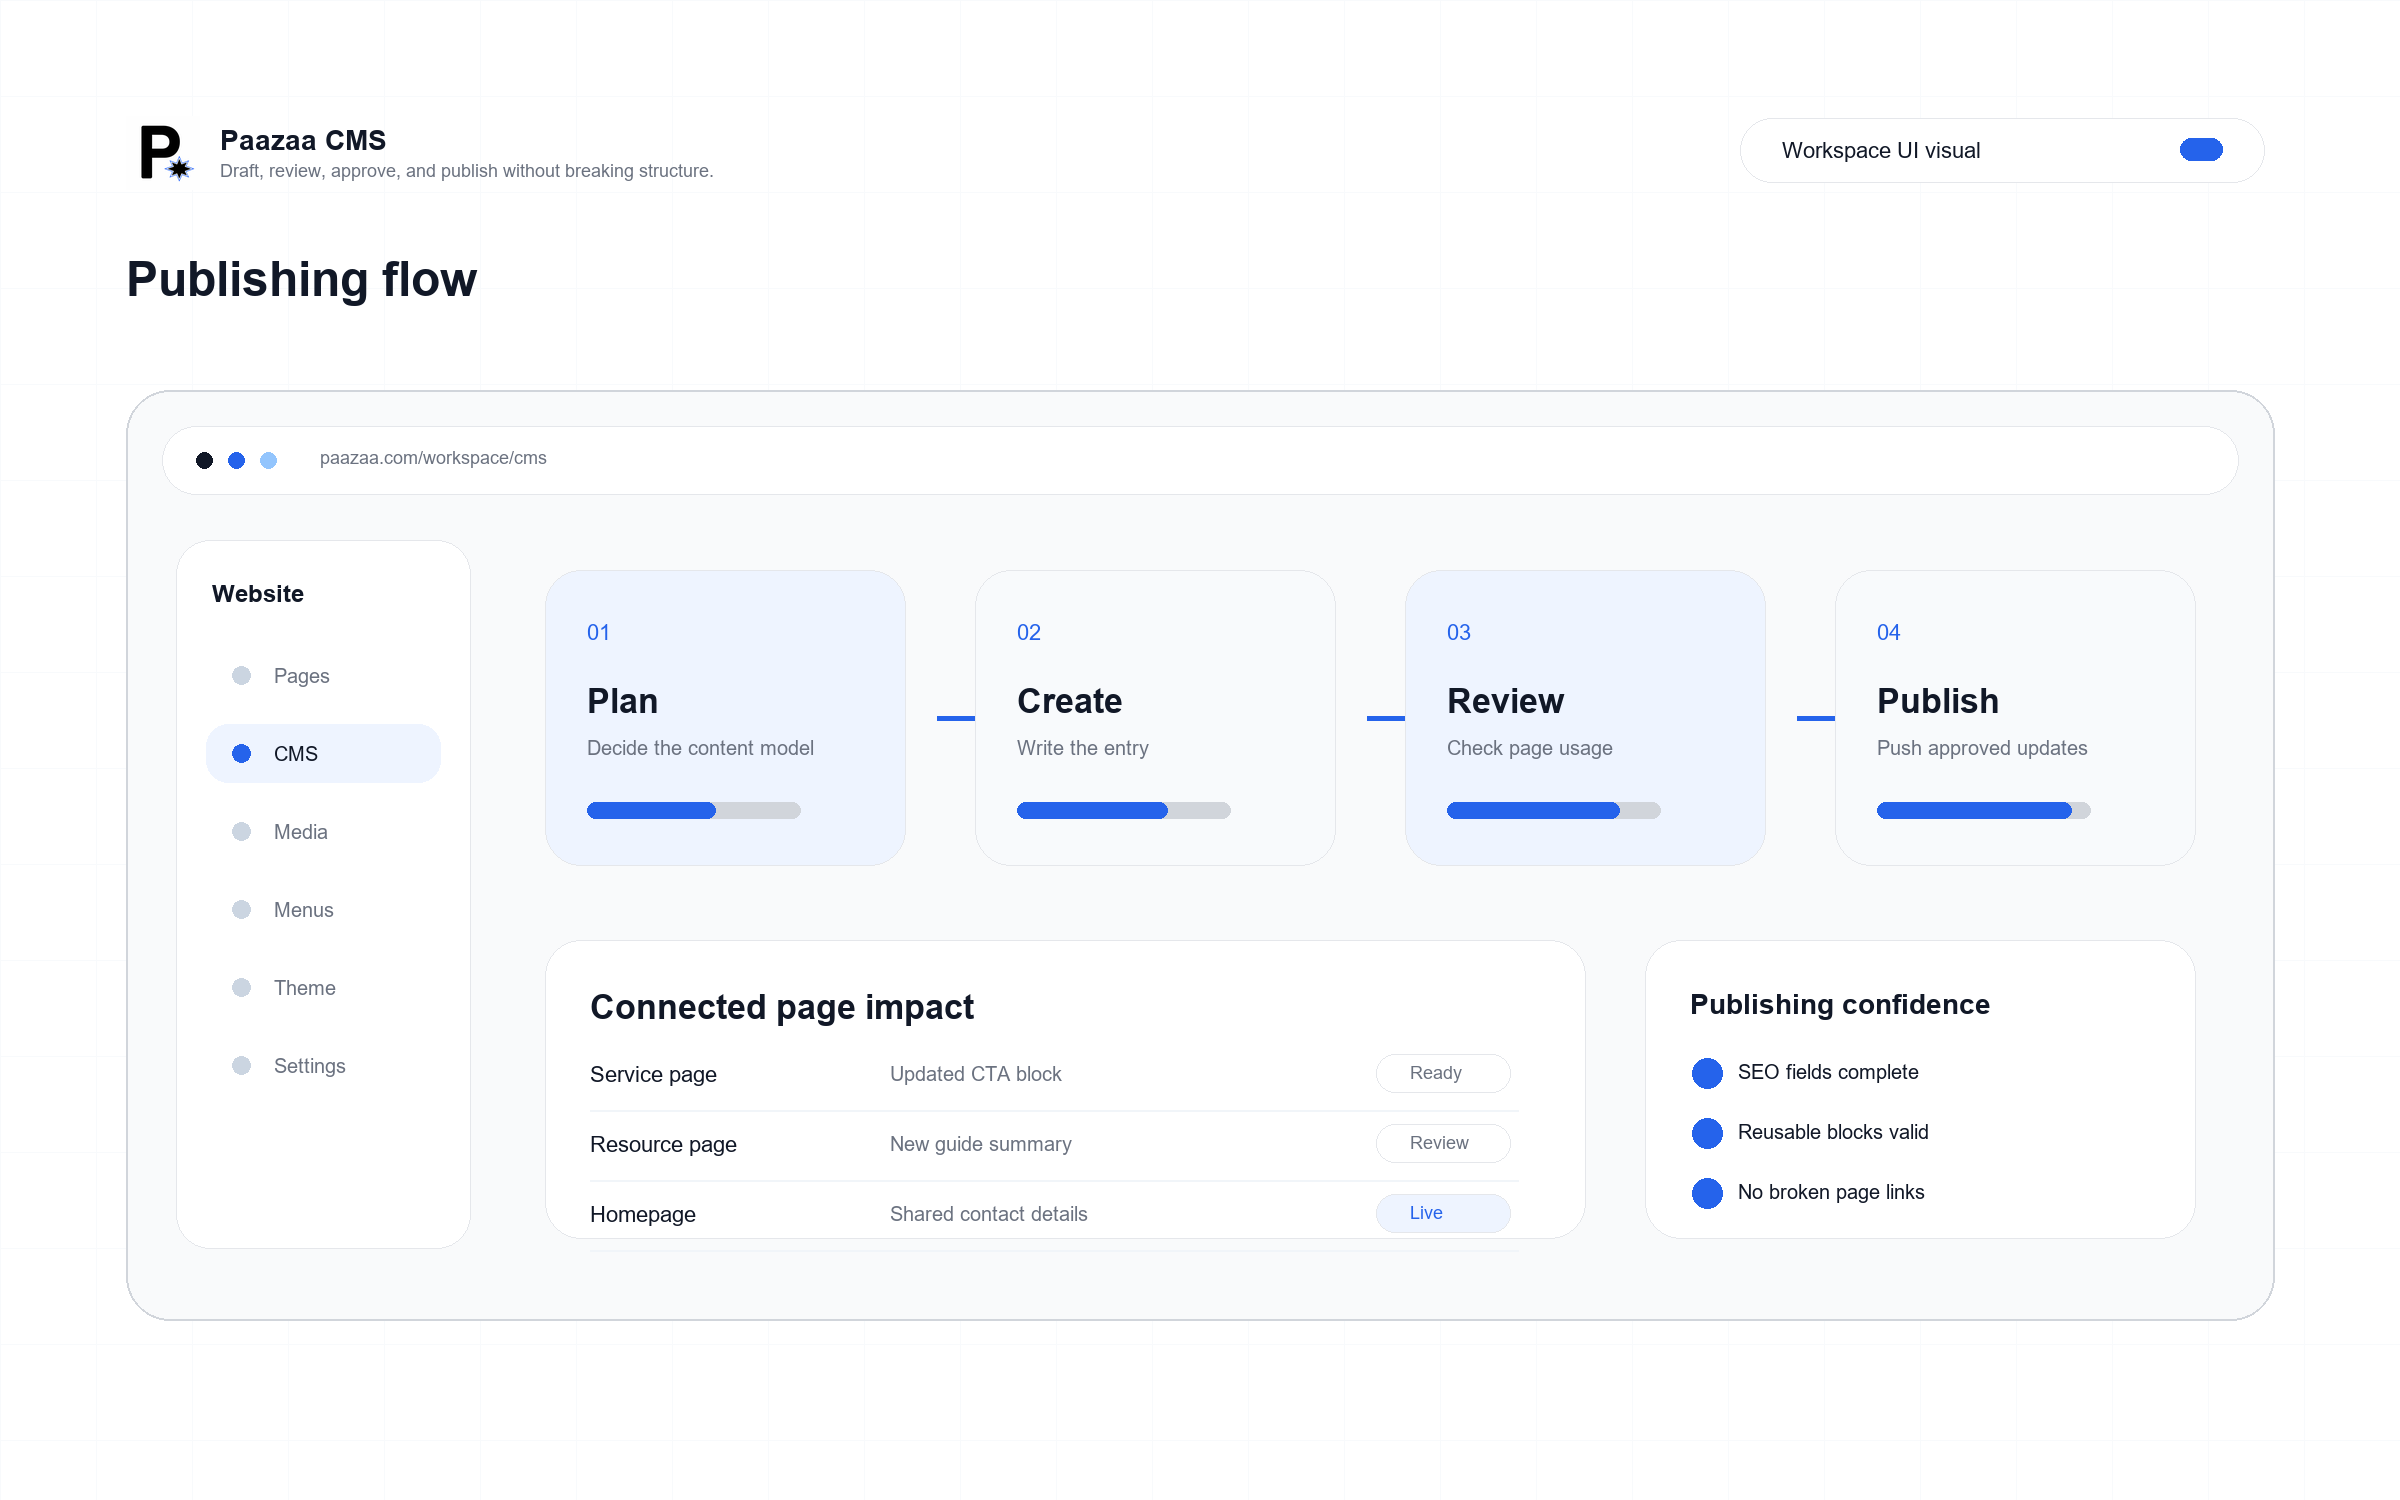Click the 'Publishing confidence' heading

pyautogui.click(x=1840, y=1005)
